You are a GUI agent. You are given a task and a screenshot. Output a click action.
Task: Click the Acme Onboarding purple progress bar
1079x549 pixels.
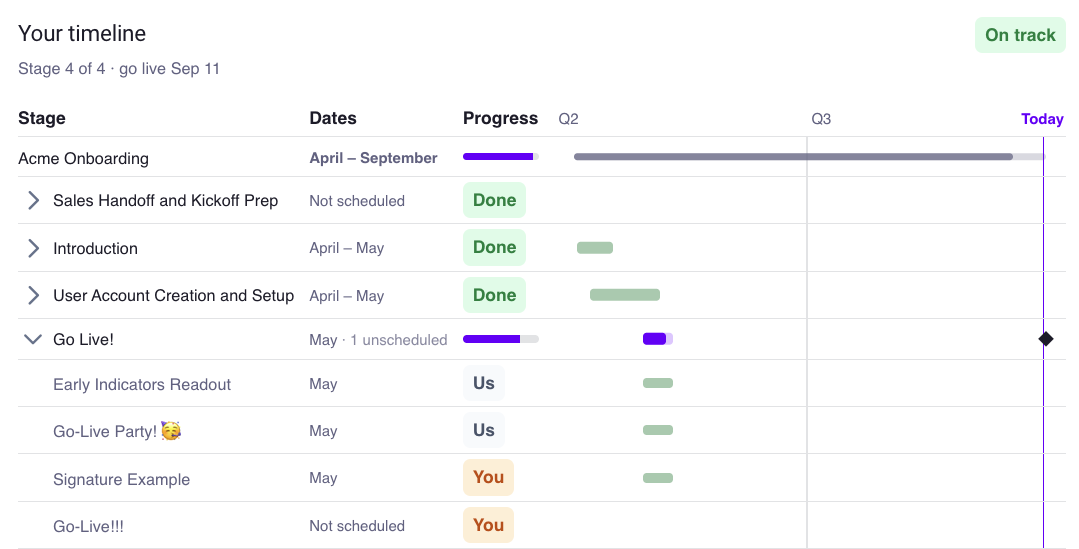[501, 157]
